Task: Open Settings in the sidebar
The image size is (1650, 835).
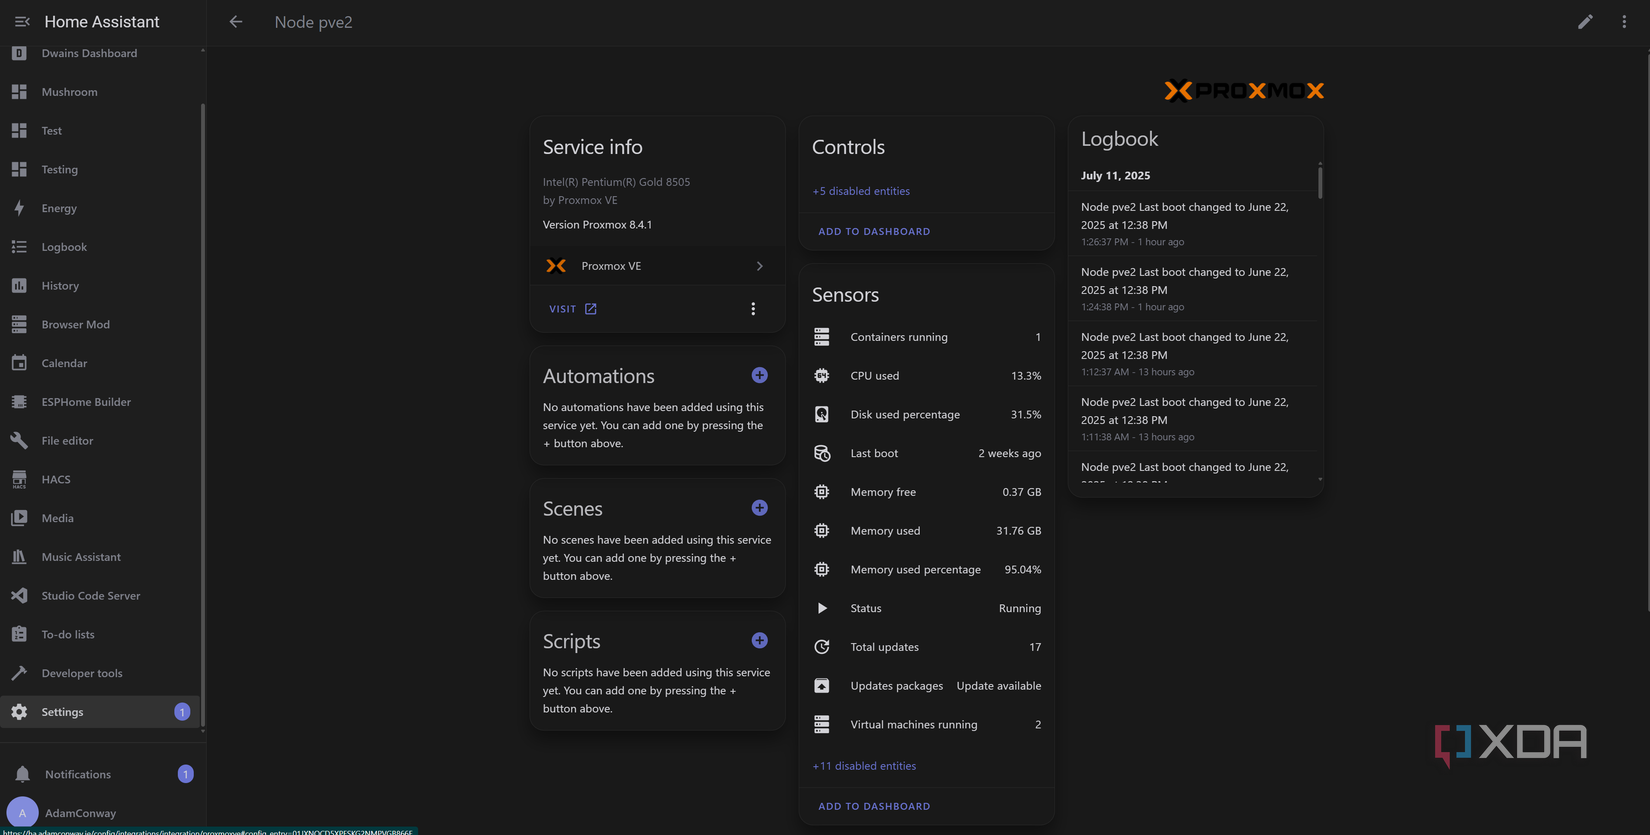Action: [100, 712]
